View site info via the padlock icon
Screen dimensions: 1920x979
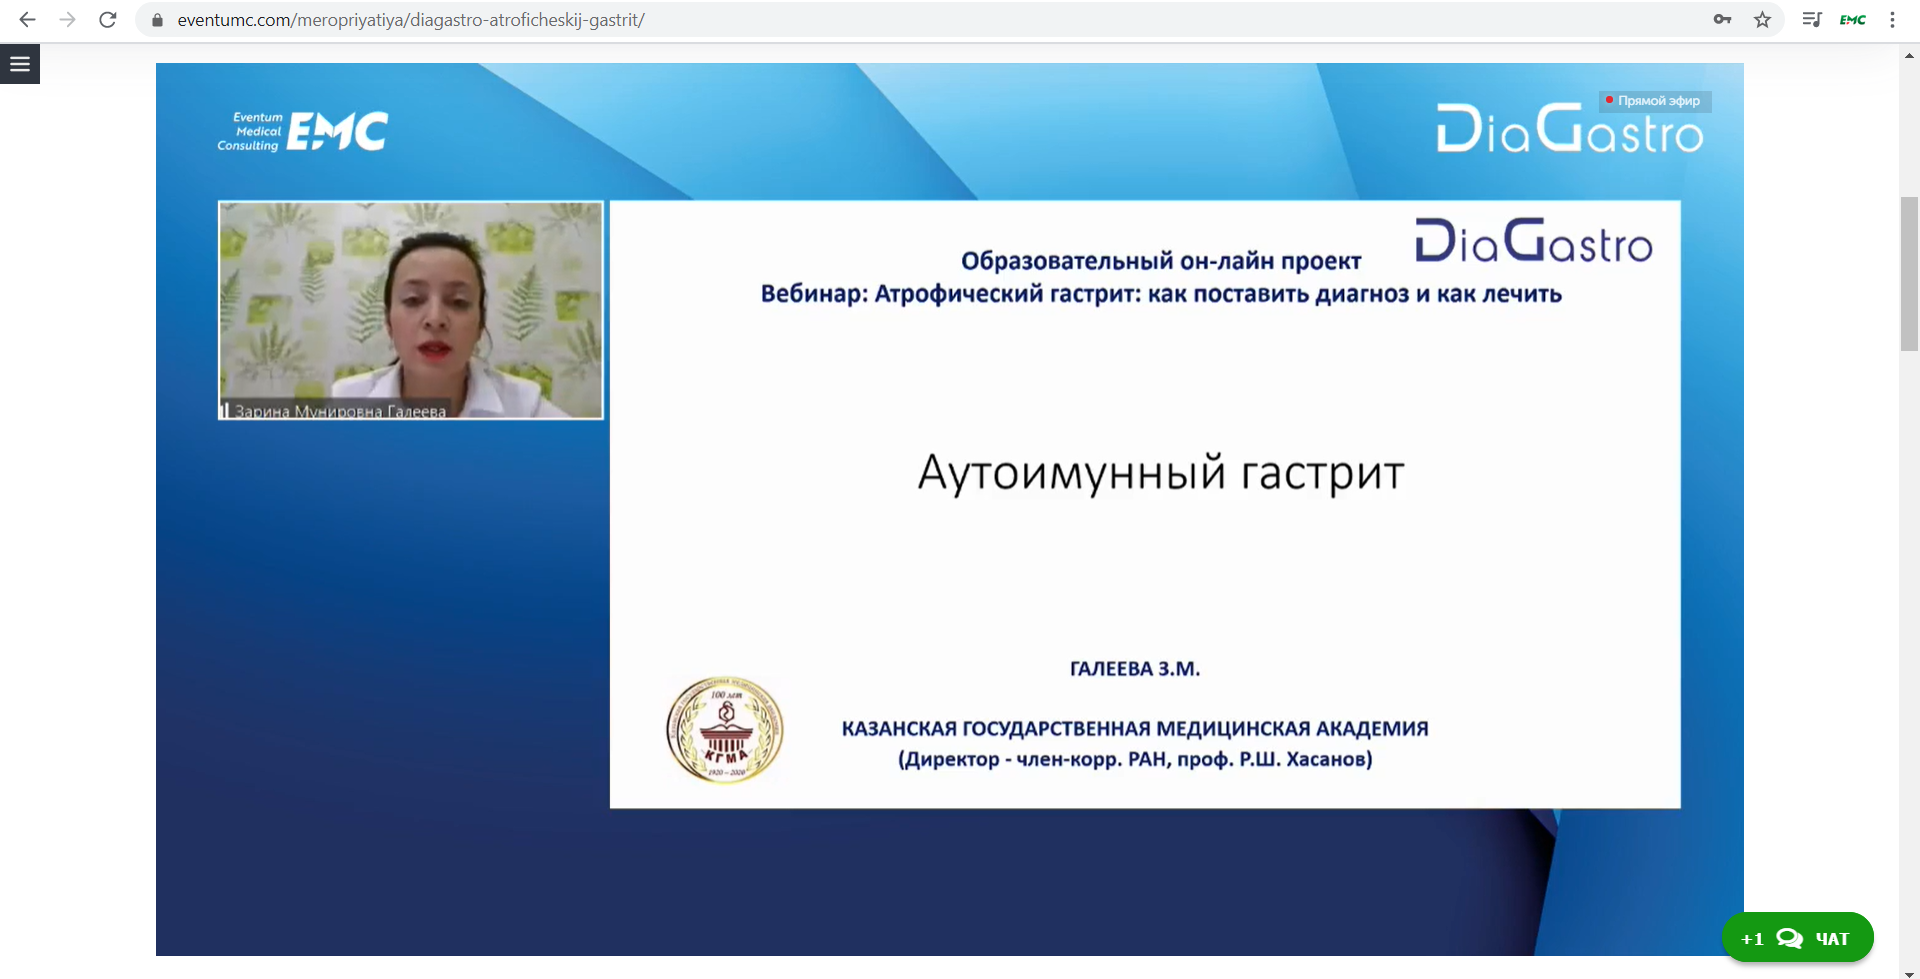point(157,20)
